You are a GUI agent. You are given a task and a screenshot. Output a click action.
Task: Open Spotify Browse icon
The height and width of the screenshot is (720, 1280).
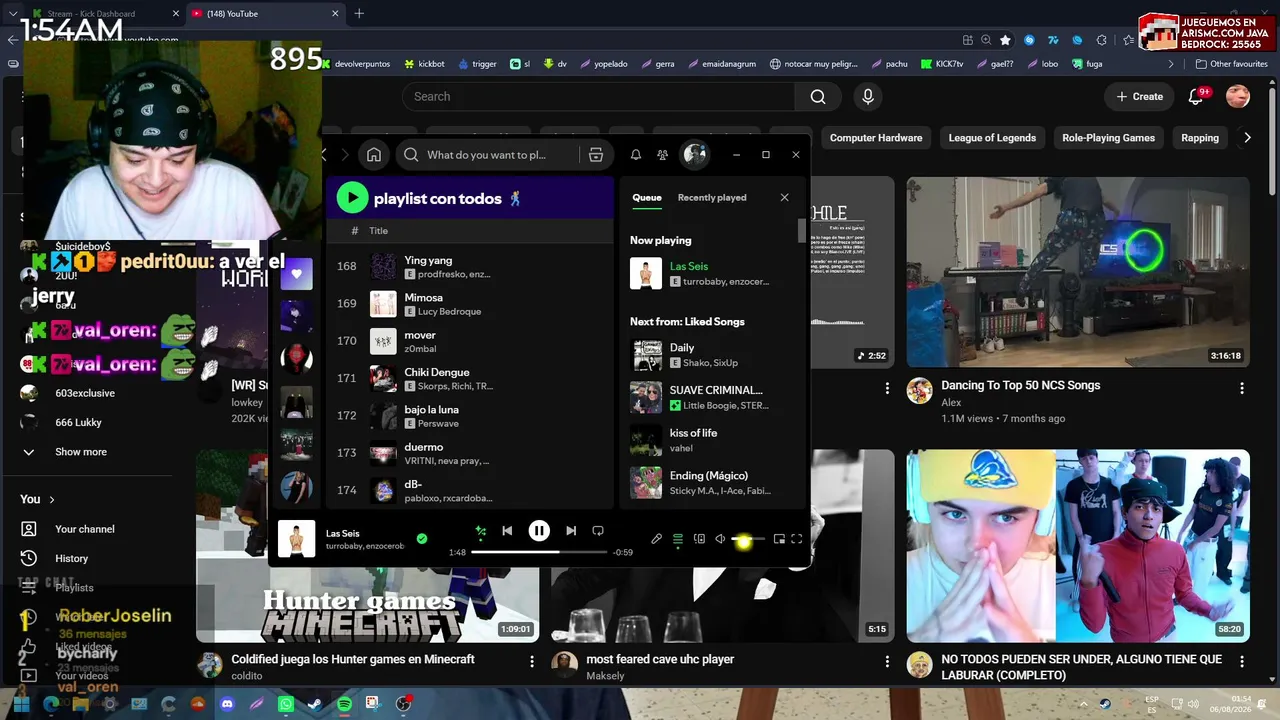coord(596,155)
